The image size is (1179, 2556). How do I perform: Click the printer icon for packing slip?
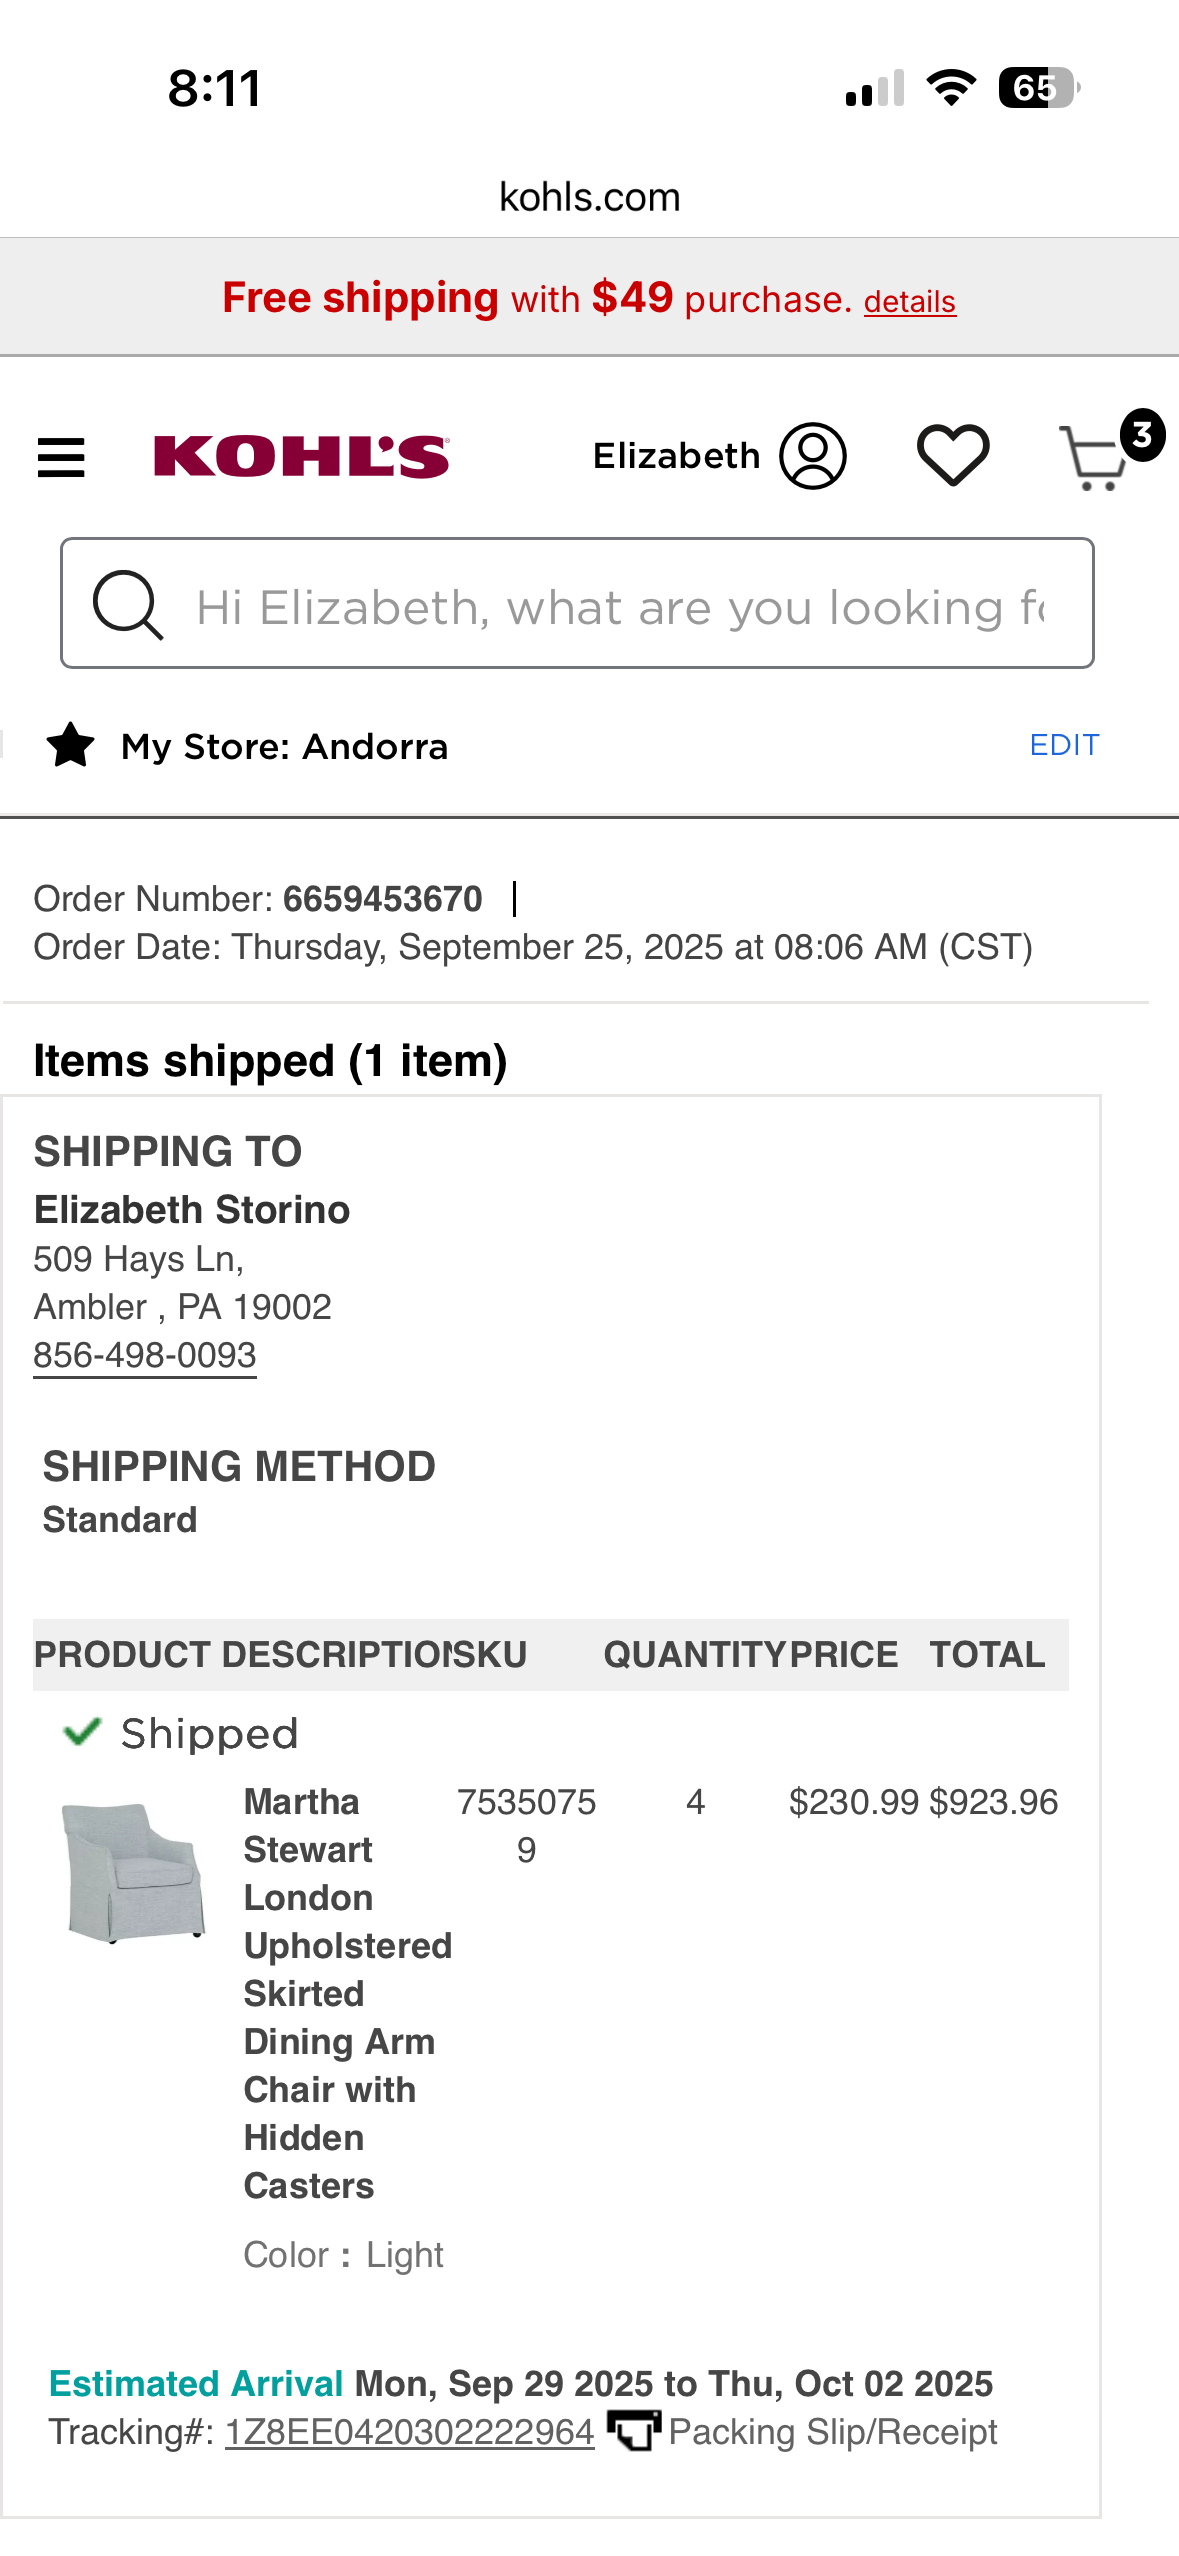(634, 2431)
